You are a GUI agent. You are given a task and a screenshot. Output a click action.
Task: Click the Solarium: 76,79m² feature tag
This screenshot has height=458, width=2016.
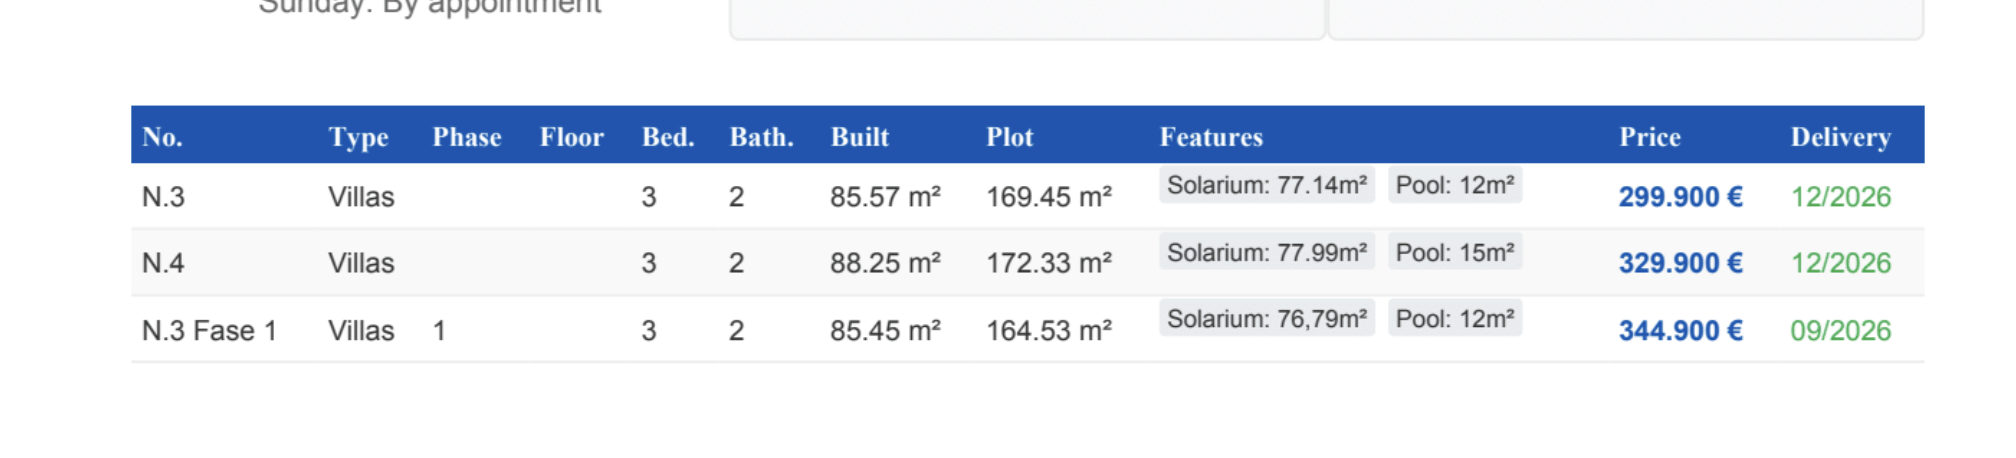[1266, 319]
